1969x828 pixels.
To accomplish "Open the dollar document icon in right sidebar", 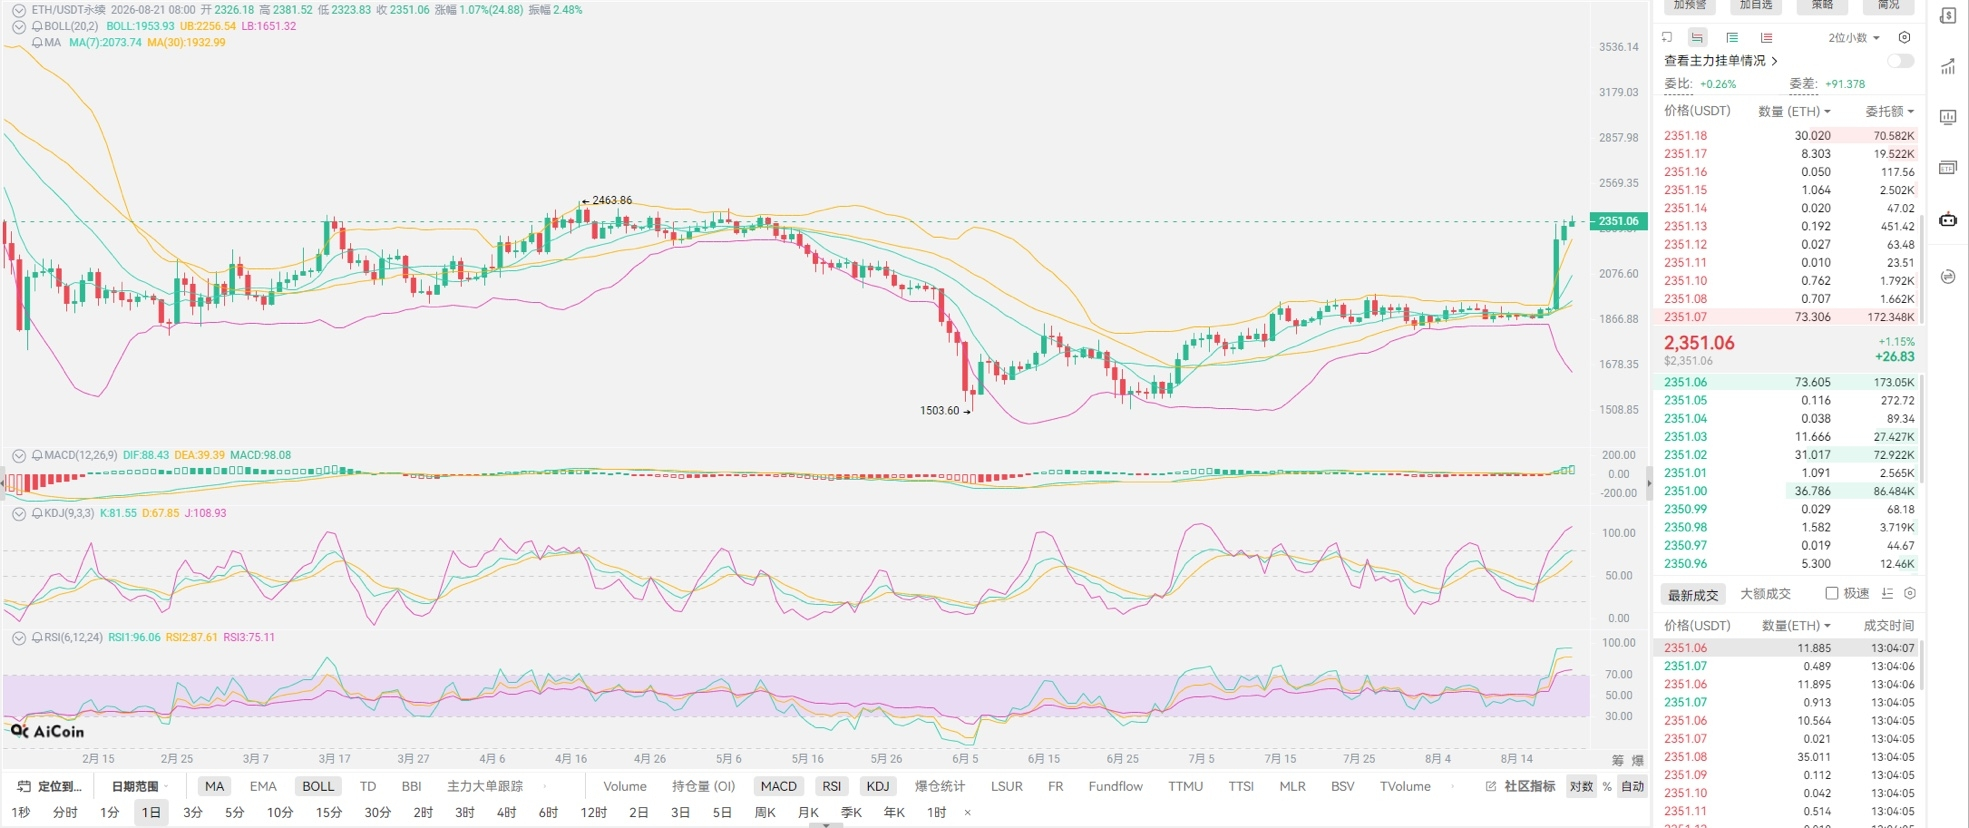I will click(1948, 16).
